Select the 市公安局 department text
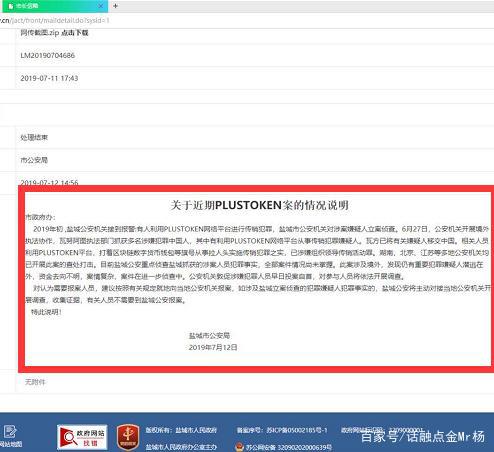Viewport: 494px width, 452px height. (34, 160)
